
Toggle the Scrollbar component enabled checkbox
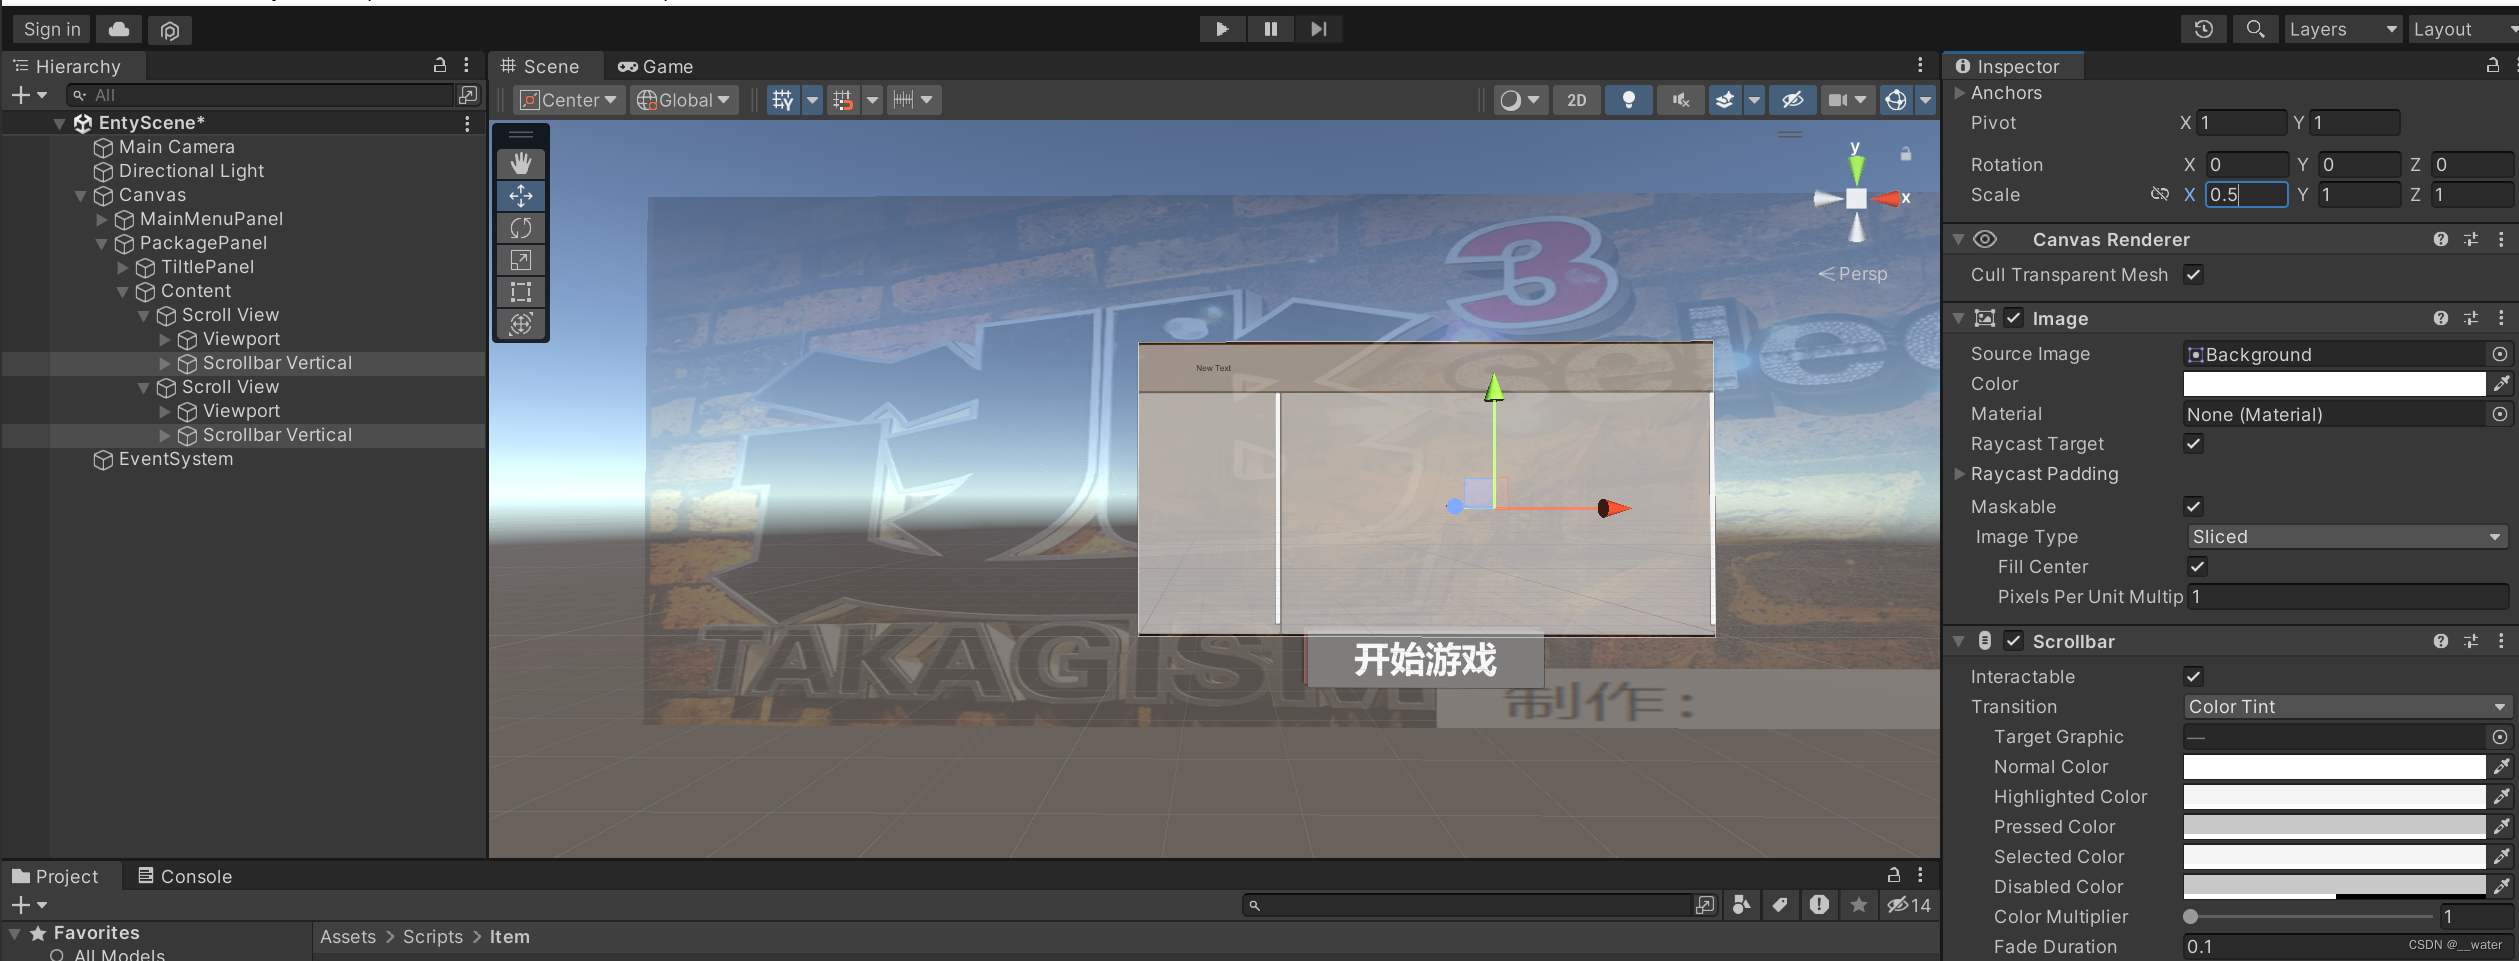click(x=2014, y=641)
